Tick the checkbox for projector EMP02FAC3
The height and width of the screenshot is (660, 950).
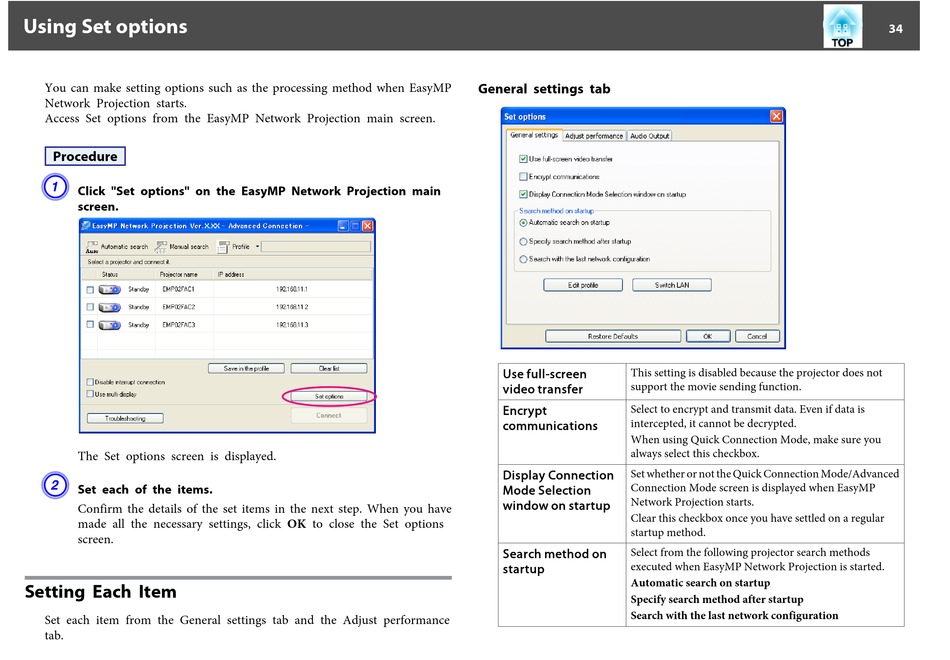point(90,325)
